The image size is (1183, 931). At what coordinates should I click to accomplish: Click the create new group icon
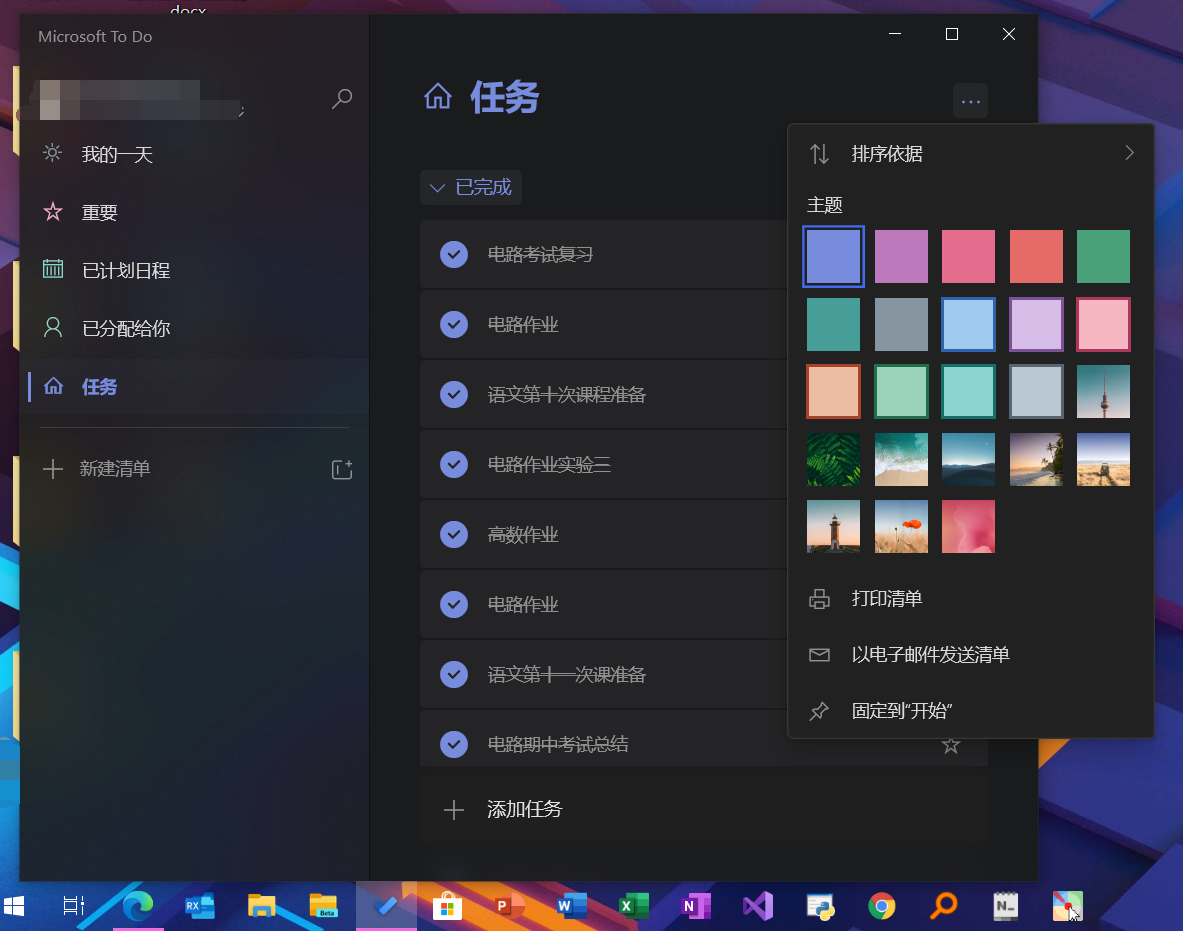pos(342,469)
